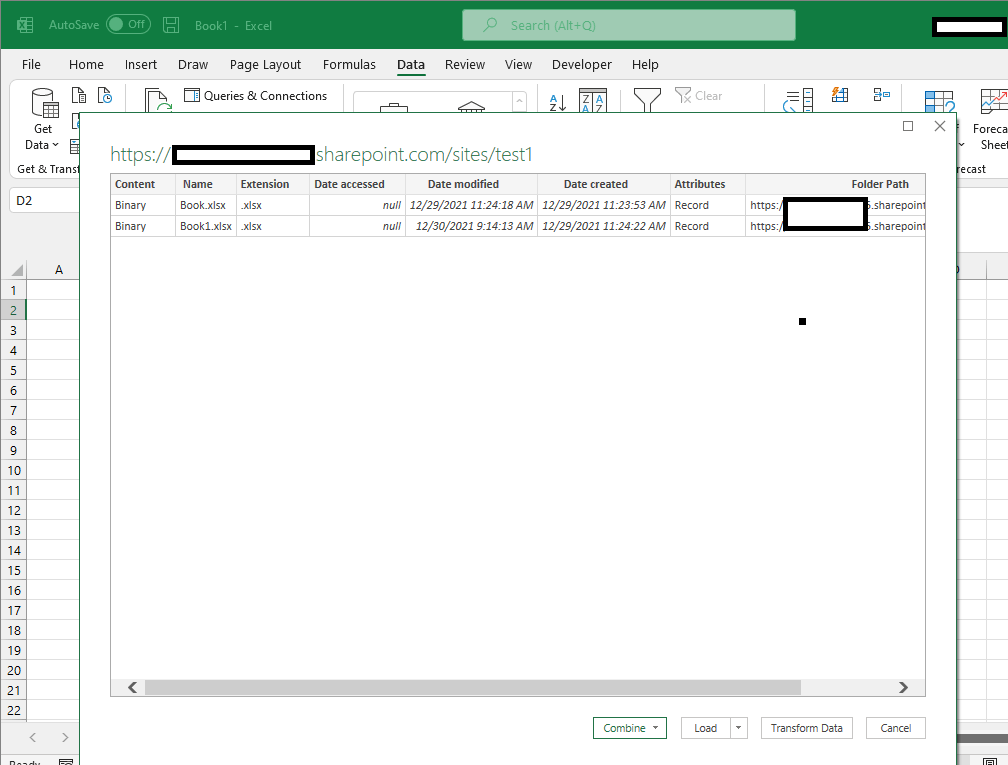Click the Extension column header
The width and height of the screenshot is (1008, 765).
tap(273, 184)
